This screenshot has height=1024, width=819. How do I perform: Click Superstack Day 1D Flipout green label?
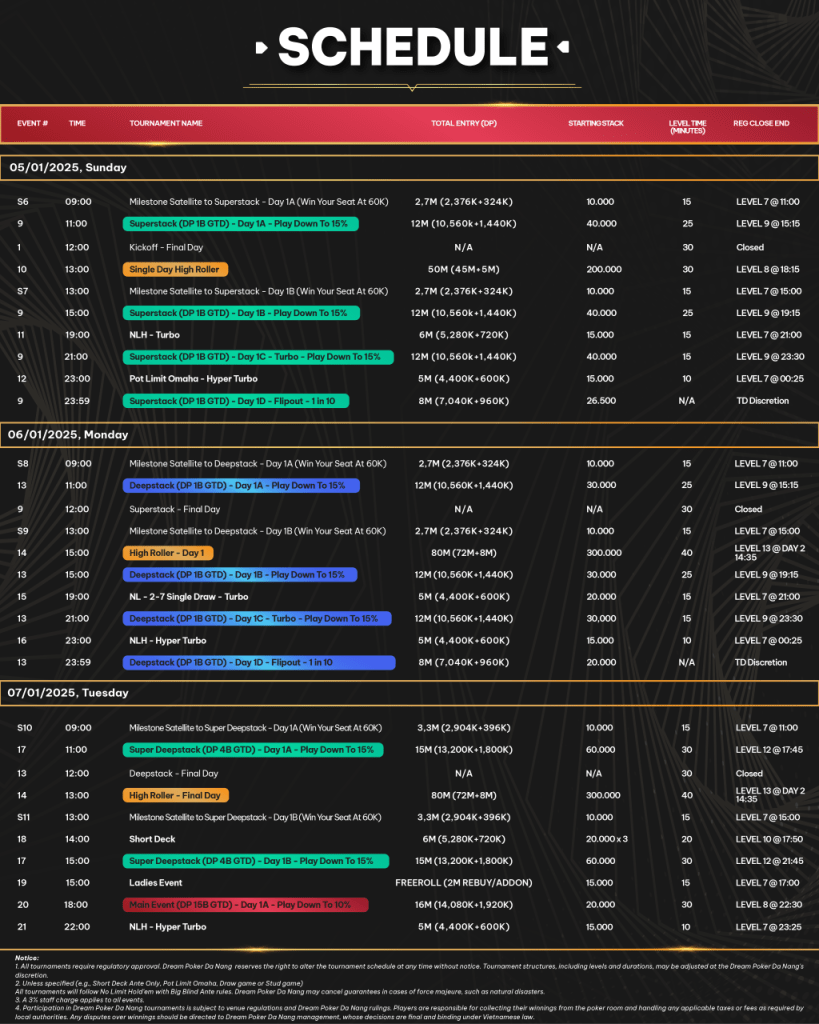click(236, 400)
